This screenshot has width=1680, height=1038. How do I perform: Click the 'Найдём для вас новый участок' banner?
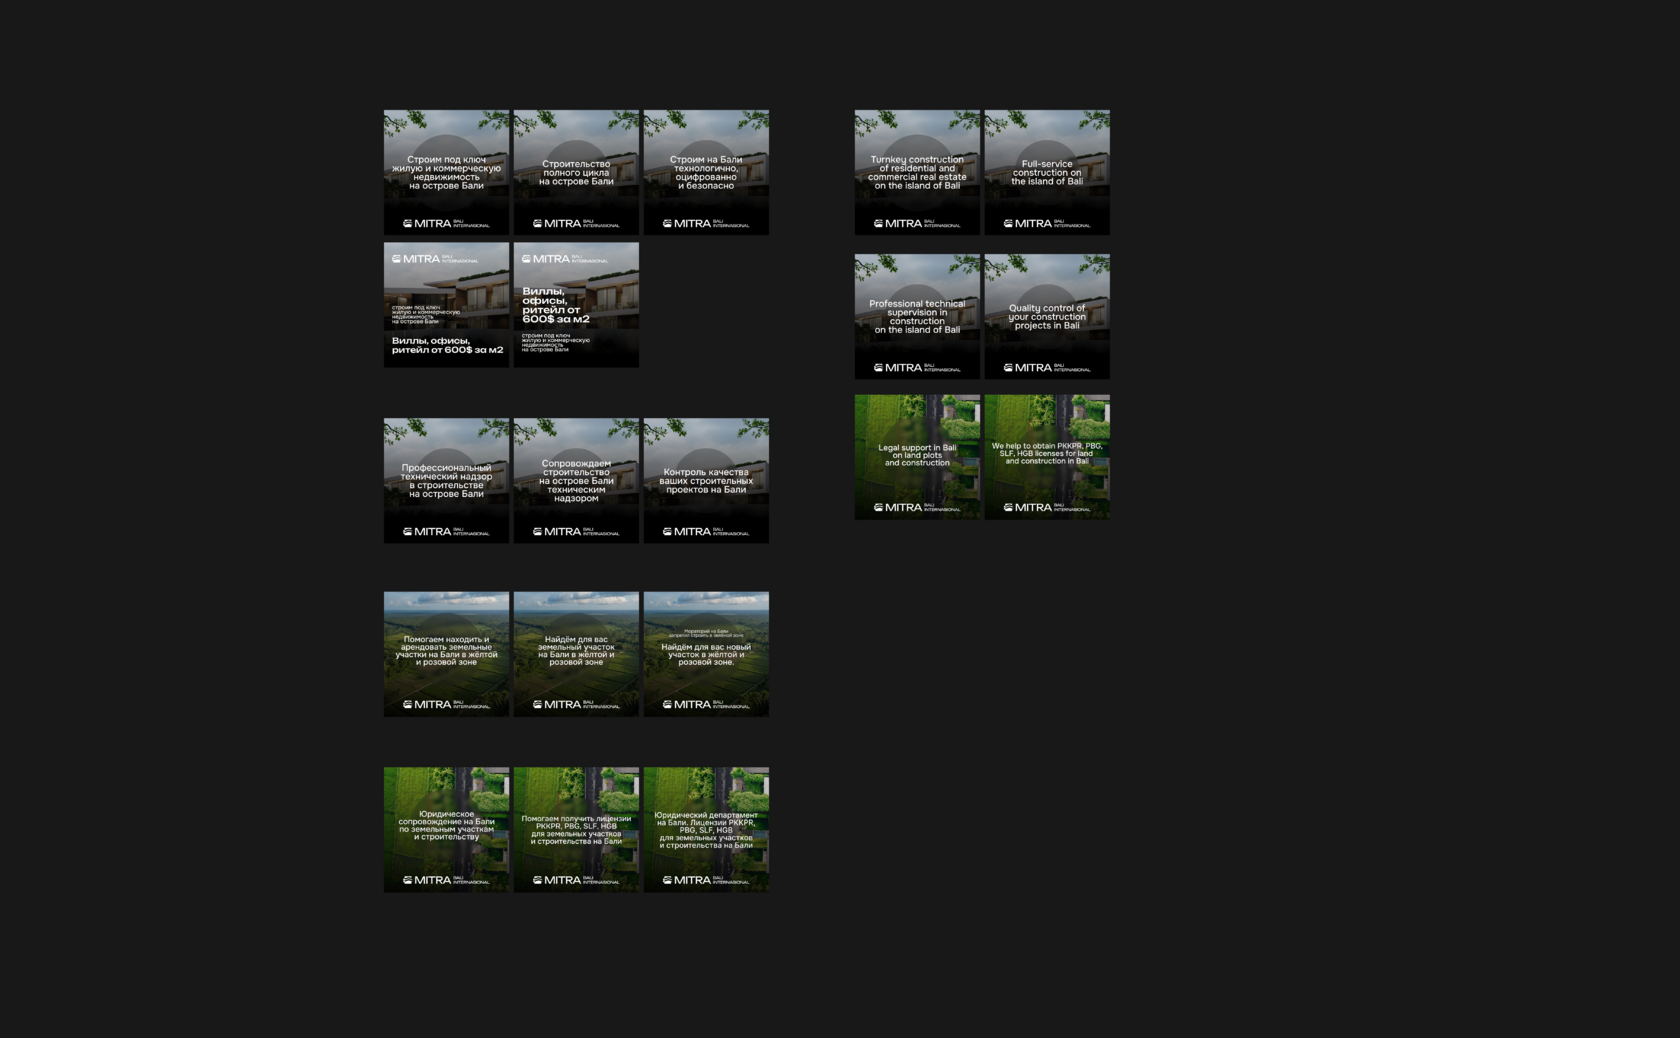(x=706, y=654)
